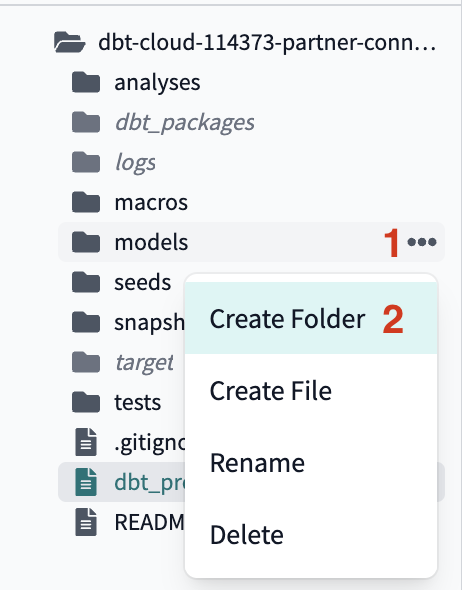The height and width of the screenshot is (590, 462).
Task: Click the README file icon
Action: click(x=86, y=522)
